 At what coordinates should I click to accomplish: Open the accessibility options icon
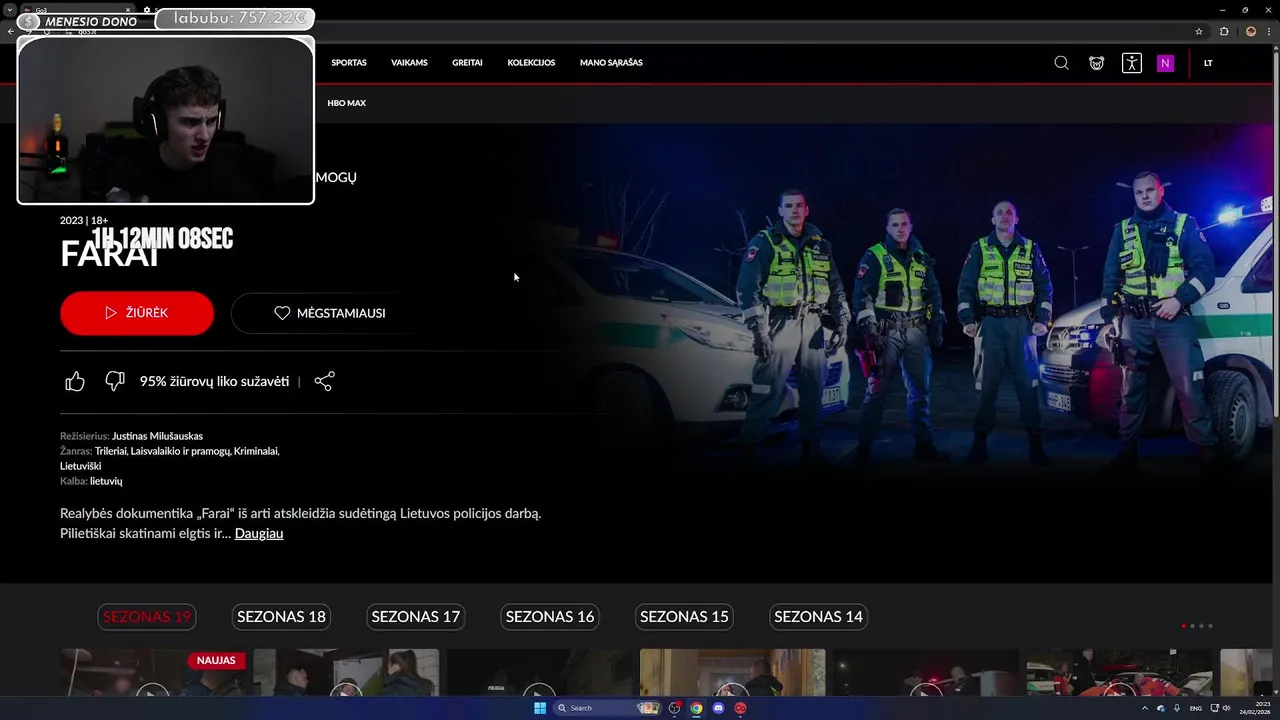click(x=1131, y=63)
